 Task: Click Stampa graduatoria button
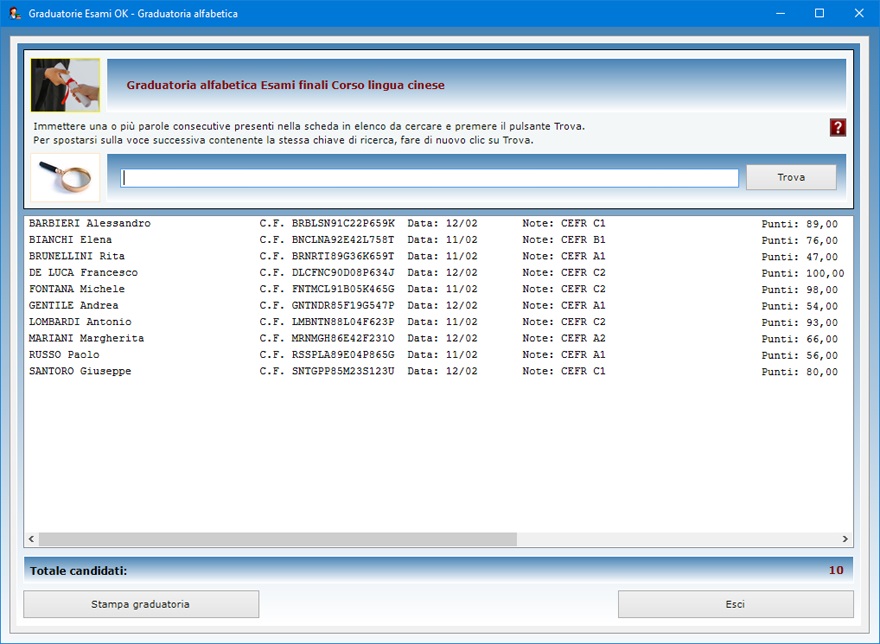(141, 604)
